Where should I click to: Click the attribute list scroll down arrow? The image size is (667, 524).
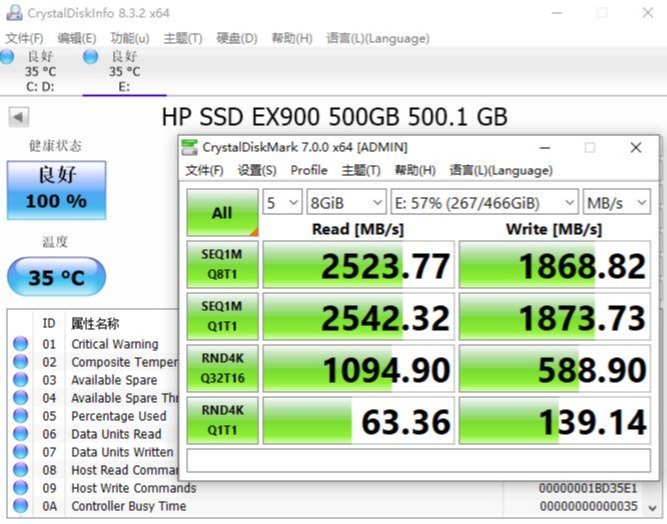(x=652, y=507)
